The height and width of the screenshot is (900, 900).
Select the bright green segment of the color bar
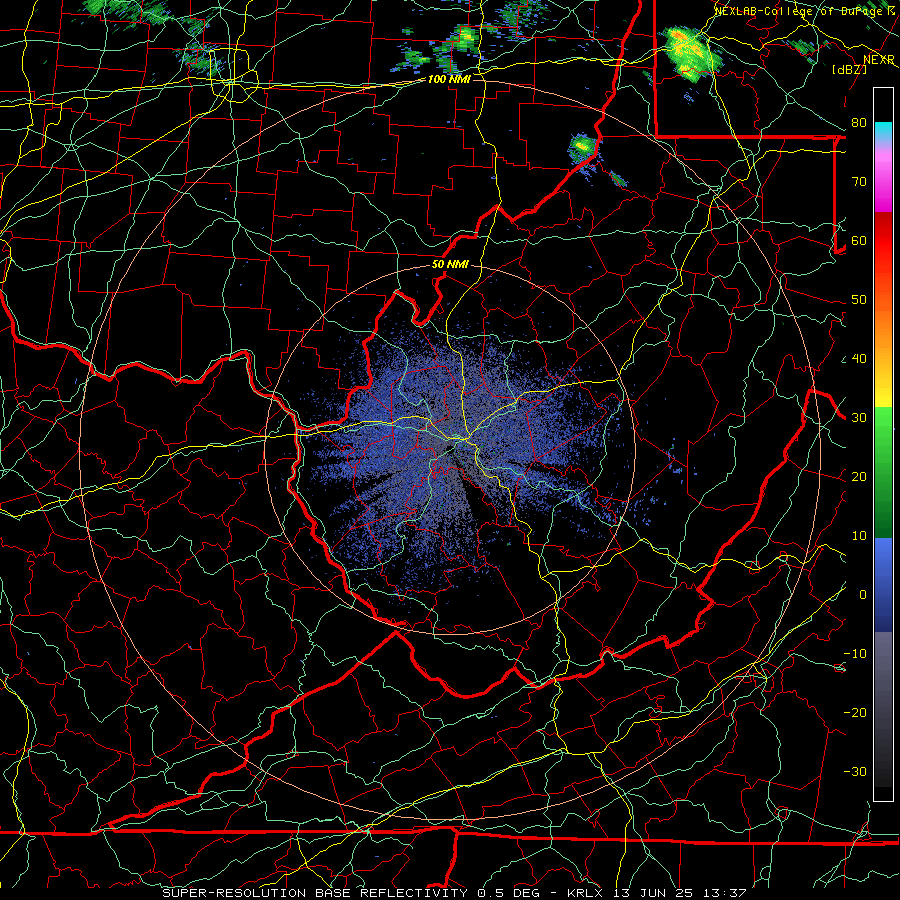(883, 430)
